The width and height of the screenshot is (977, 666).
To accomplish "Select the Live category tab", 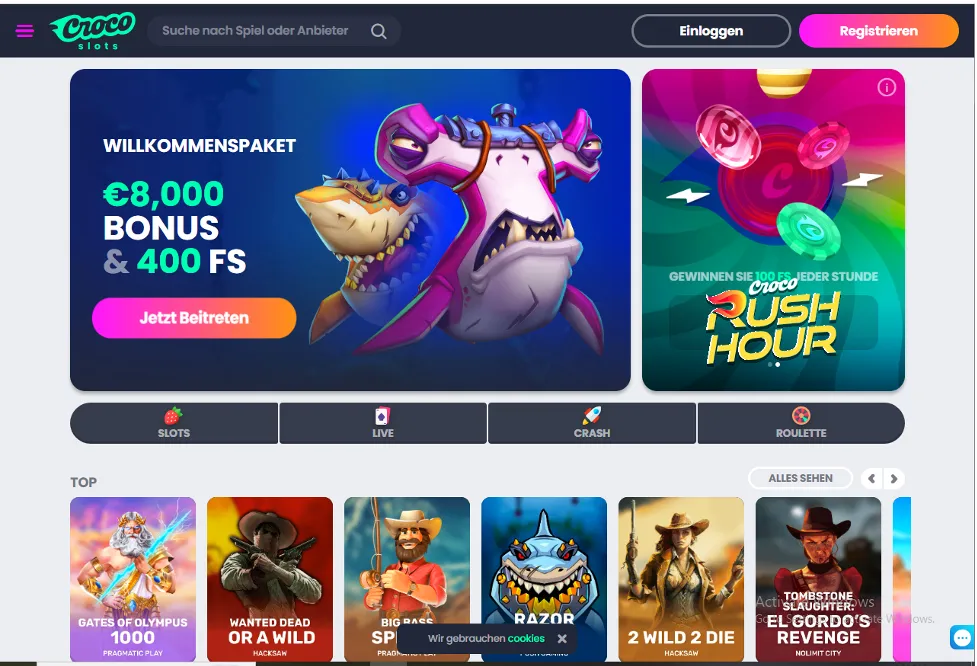I will (383, 423).
